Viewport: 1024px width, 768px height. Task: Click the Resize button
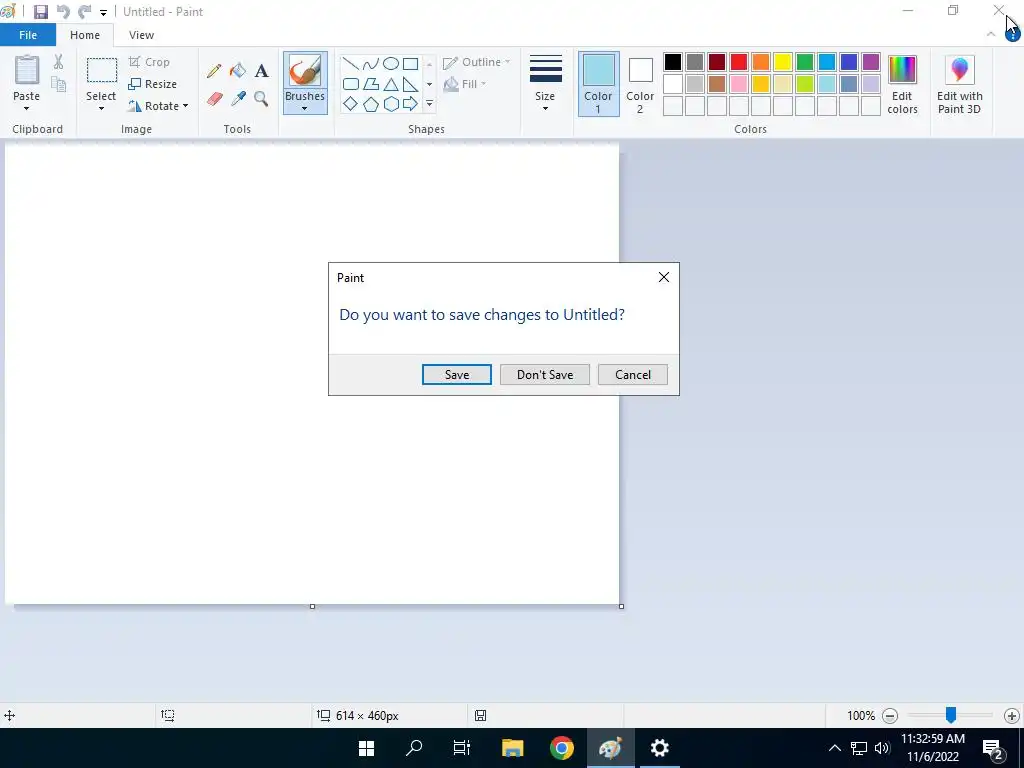coord(152,84)
